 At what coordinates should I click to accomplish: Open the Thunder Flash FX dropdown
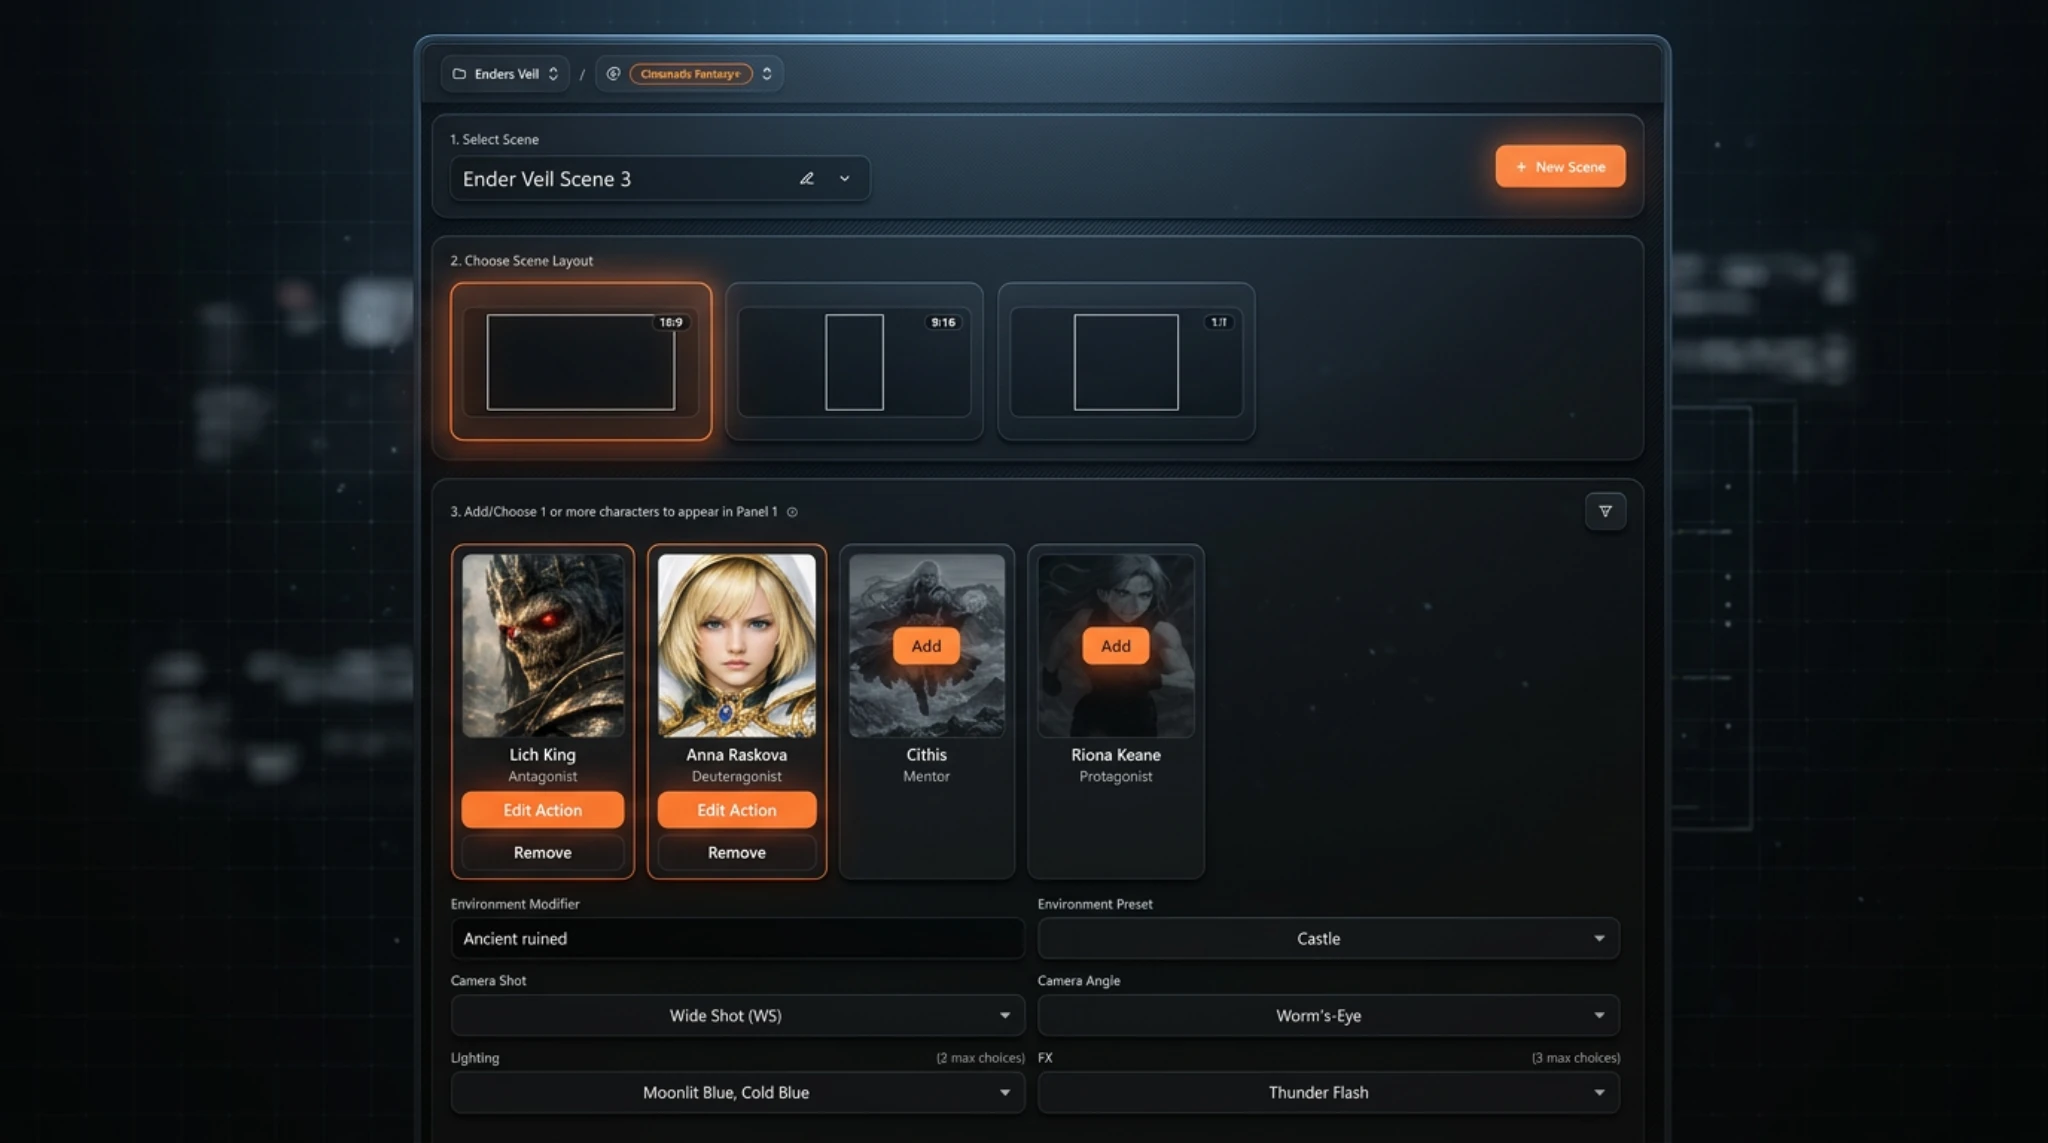click(x=1327, y=1092)
